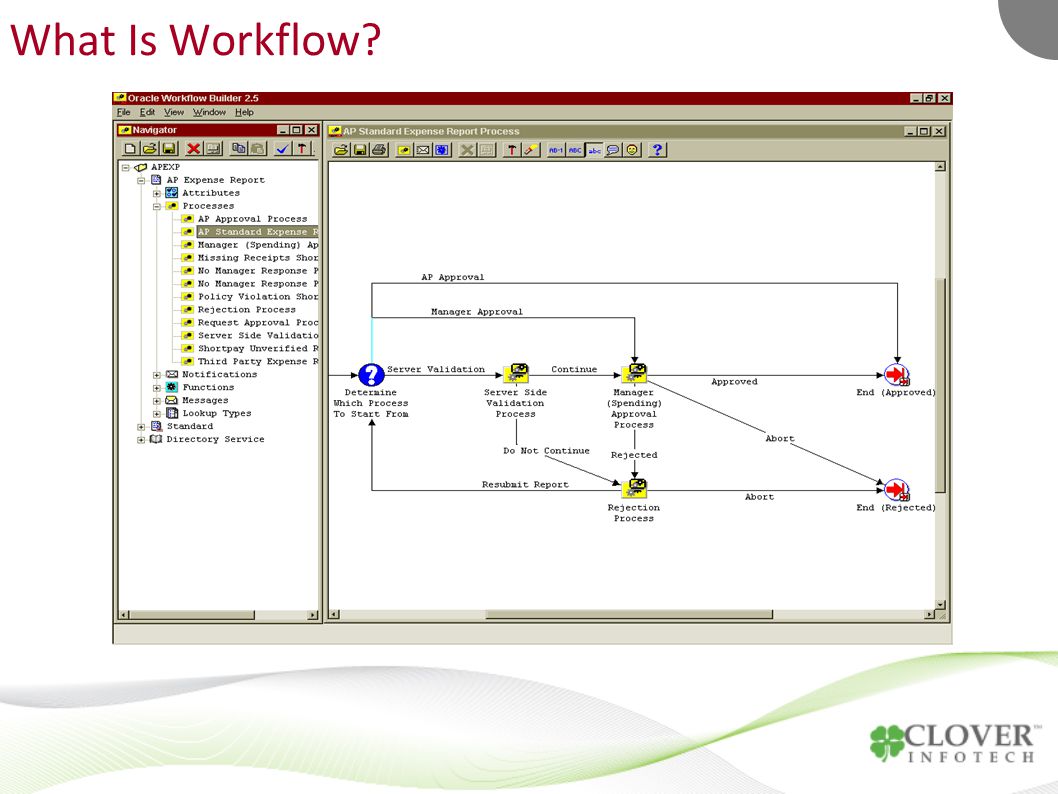Expand the Notifications branch
The height and width of the screenshot is (794, 1058).
[157, 375]
